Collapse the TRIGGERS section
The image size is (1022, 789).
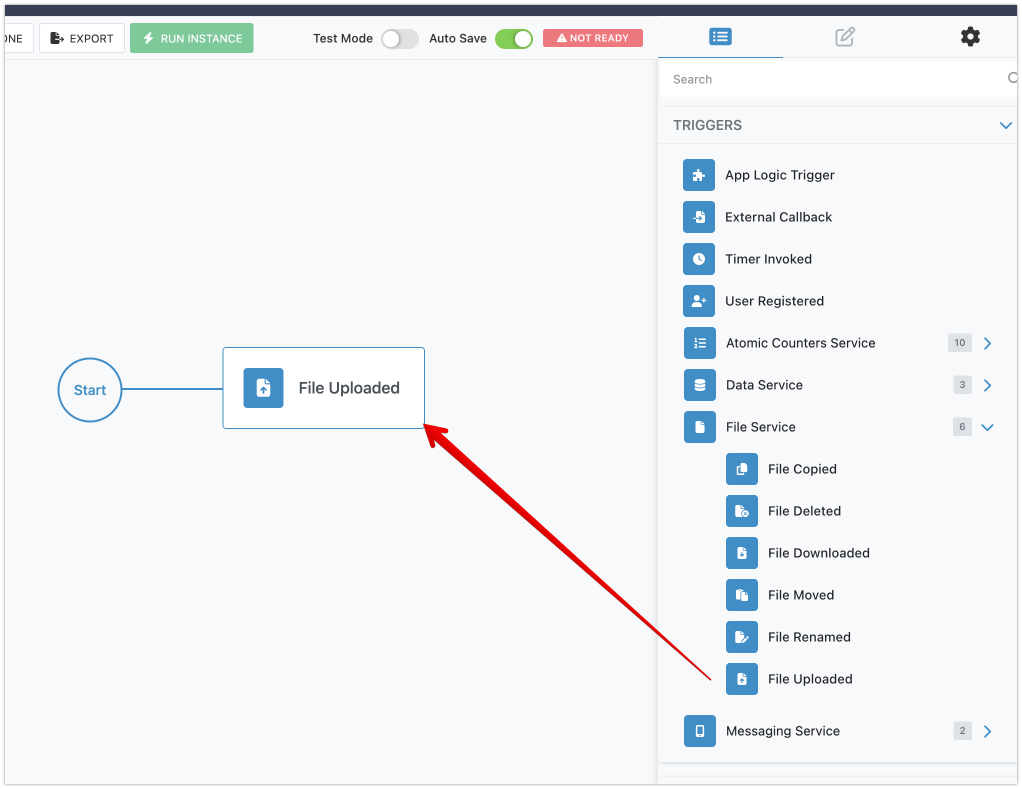click(1005, 125)
